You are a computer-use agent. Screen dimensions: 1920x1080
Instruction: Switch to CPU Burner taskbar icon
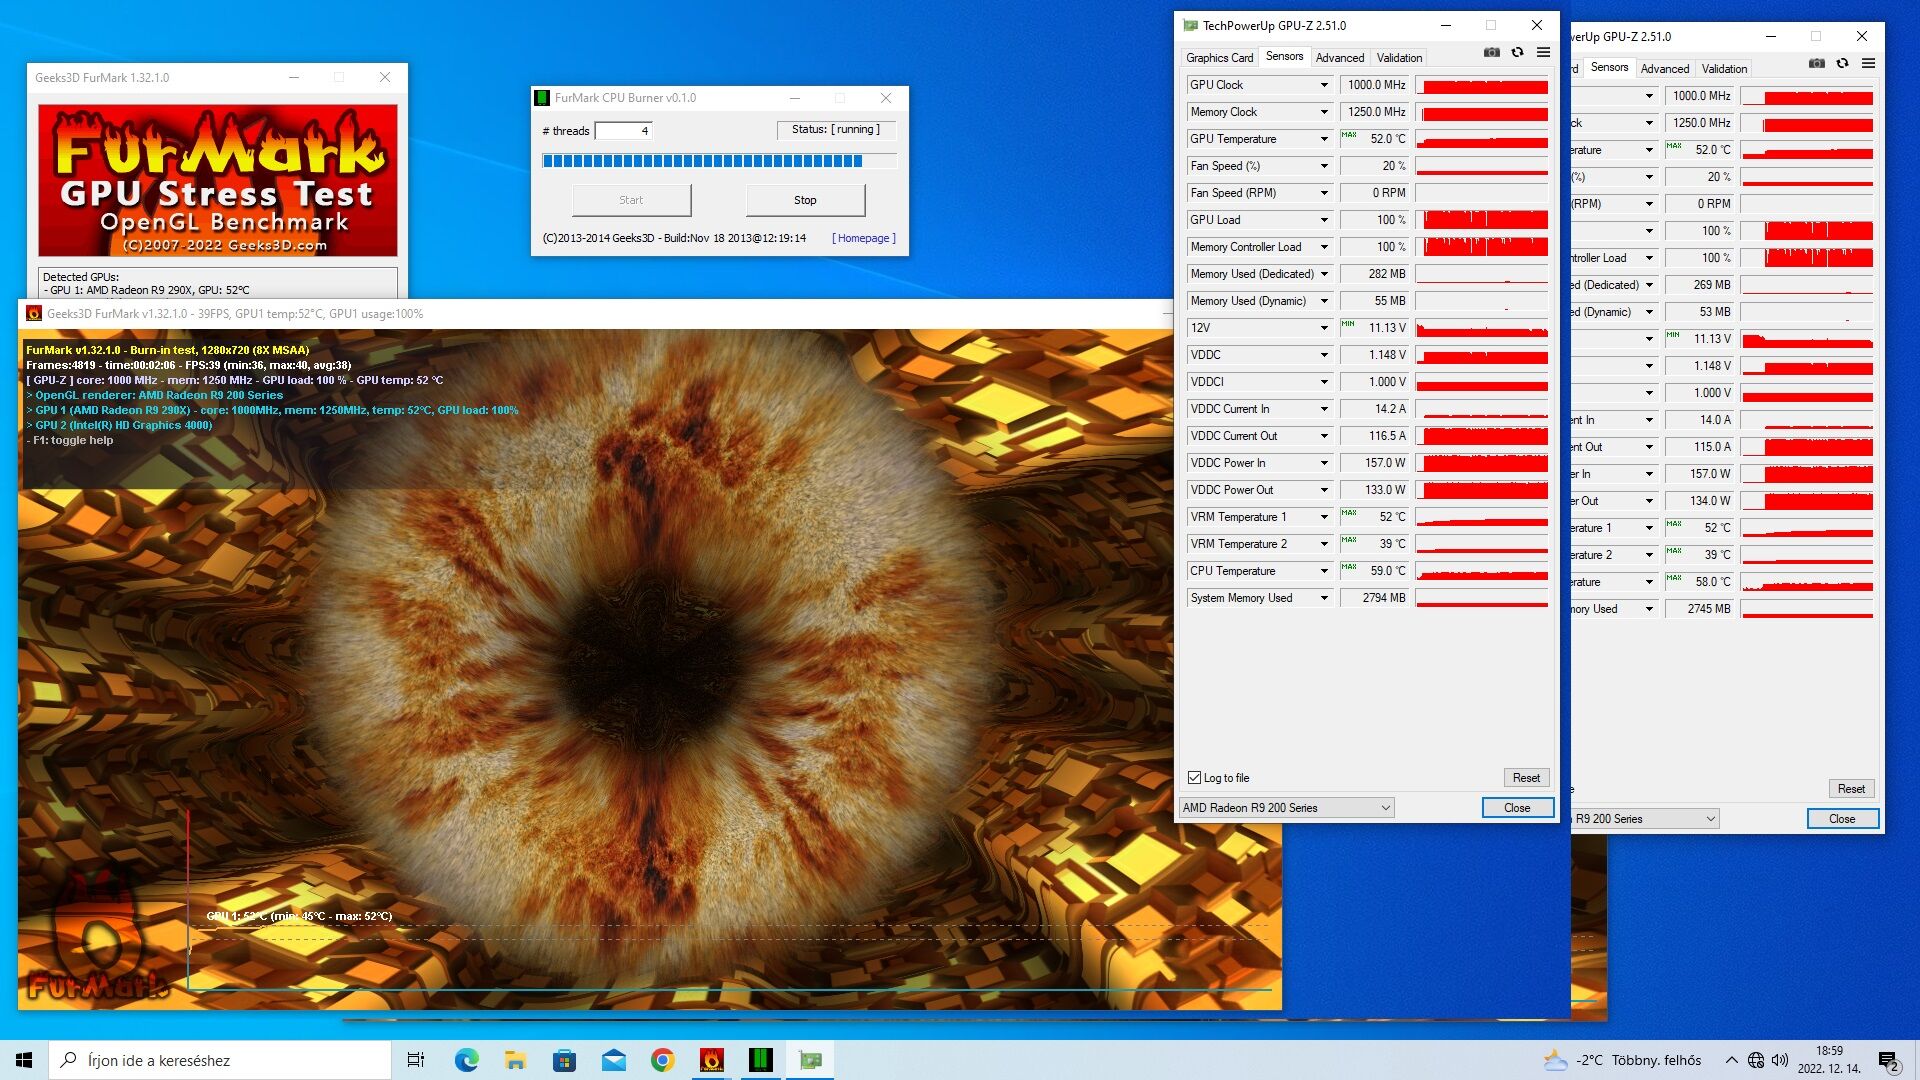761,1060
